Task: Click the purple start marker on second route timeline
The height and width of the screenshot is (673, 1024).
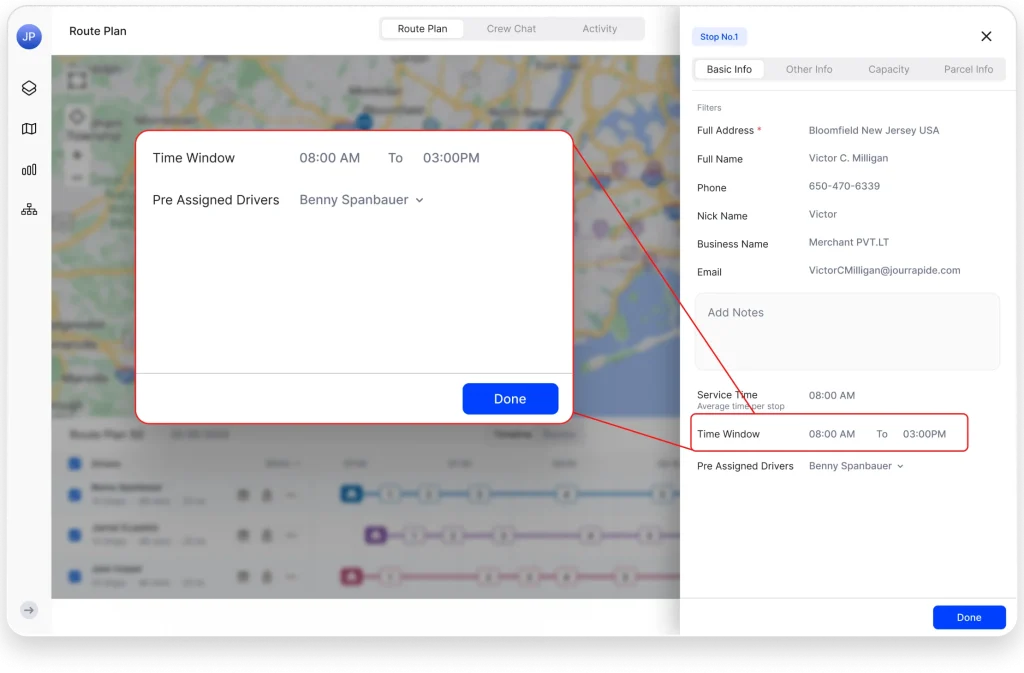Action: [376, 535]
